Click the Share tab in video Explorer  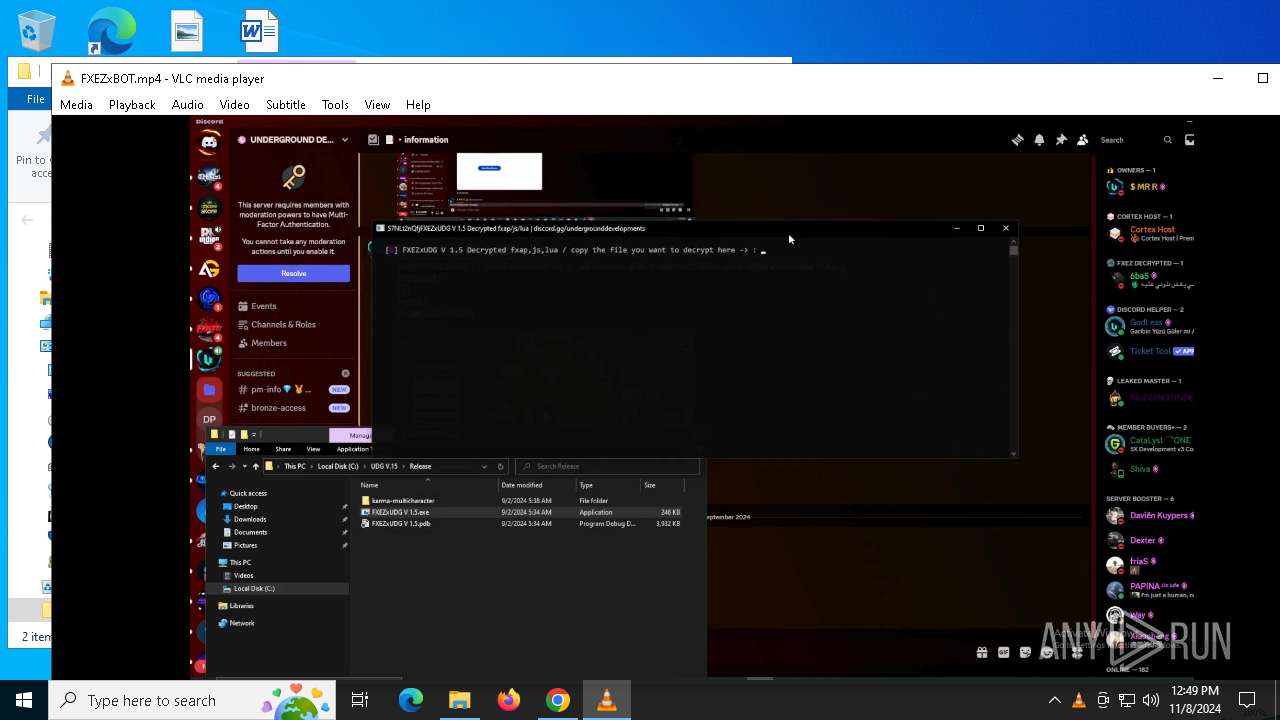(283, 449)
